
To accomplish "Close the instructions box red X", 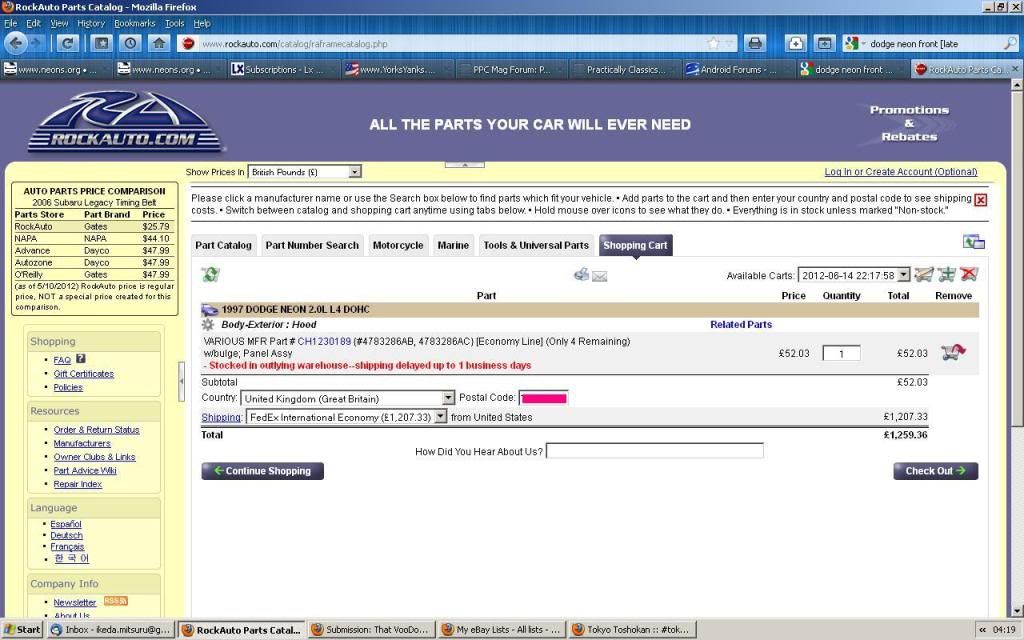I will tap(980, 200).
